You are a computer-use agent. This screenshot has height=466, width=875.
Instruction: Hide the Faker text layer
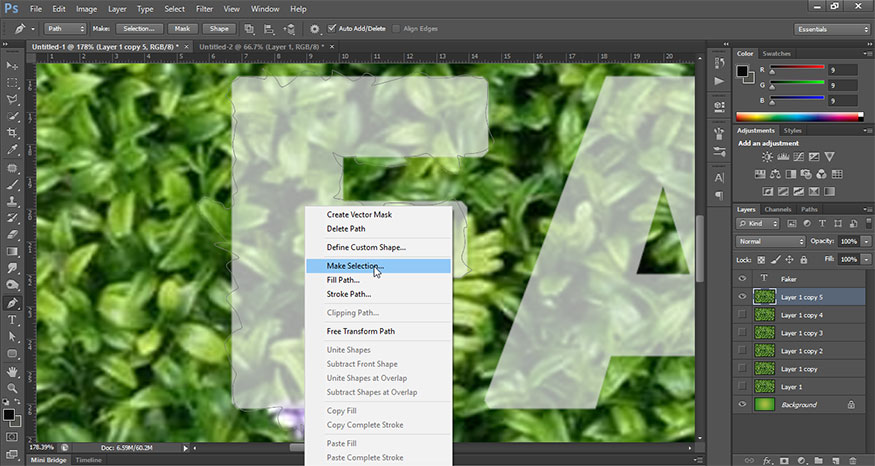click(x=742, y=279)
